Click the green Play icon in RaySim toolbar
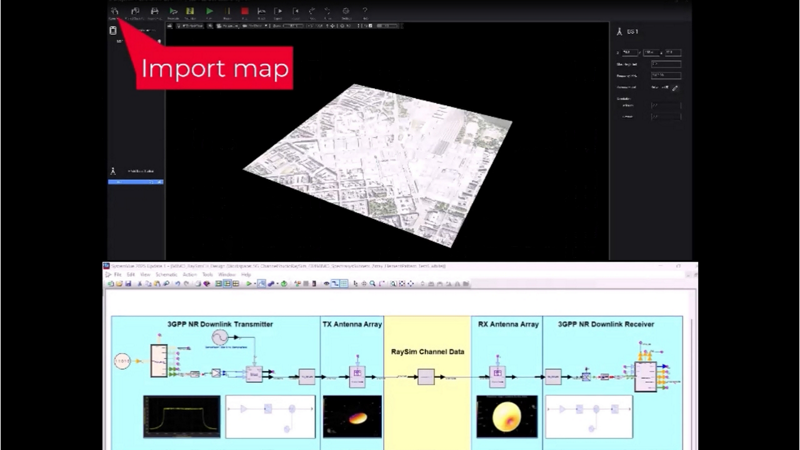Screen dimensions: 800x450 (209, 11)
